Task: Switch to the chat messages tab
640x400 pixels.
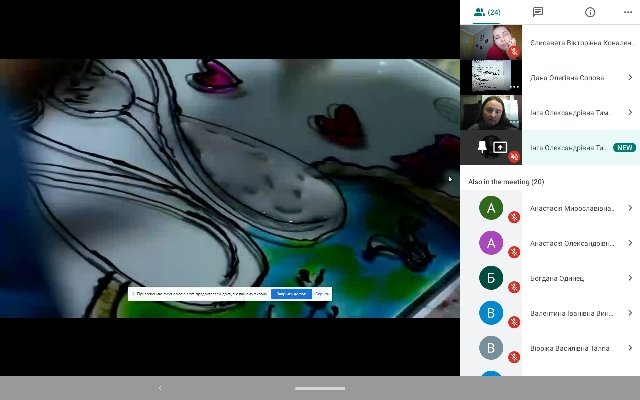Action: [x=538, y=12]
